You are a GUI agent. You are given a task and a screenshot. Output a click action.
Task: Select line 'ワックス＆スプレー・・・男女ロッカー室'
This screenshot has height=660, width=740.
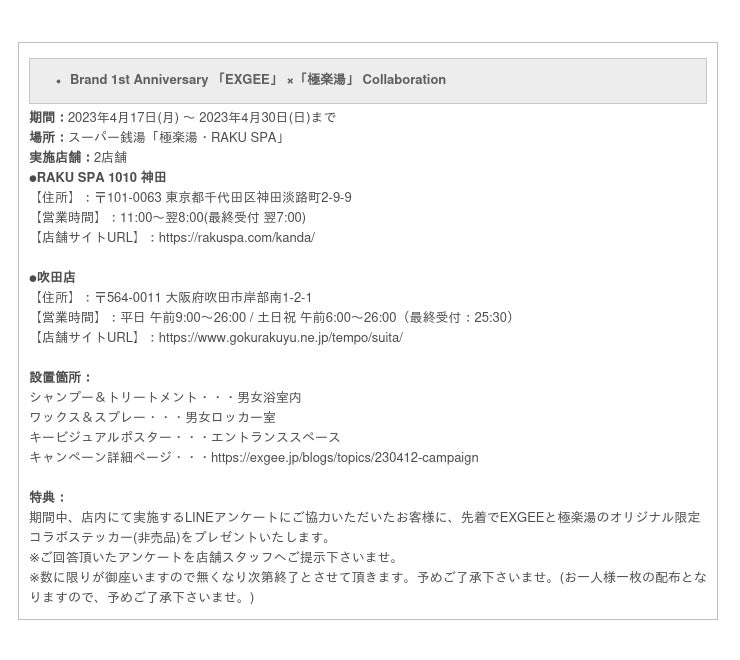[x=152, y=417]
